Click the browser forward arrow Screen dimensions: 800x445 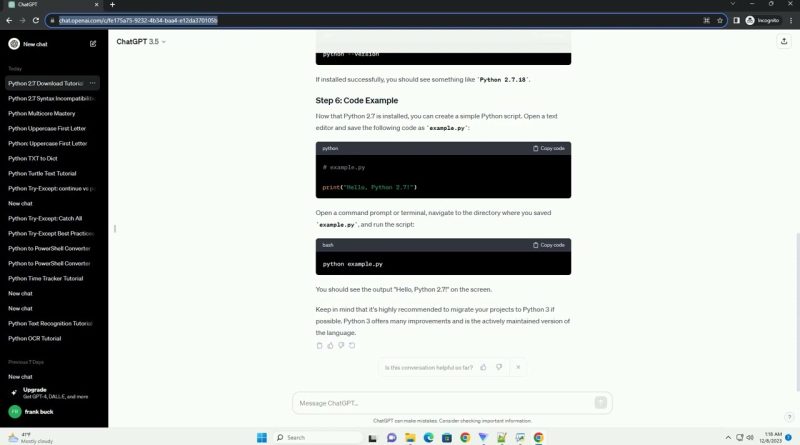click(22, 20)
